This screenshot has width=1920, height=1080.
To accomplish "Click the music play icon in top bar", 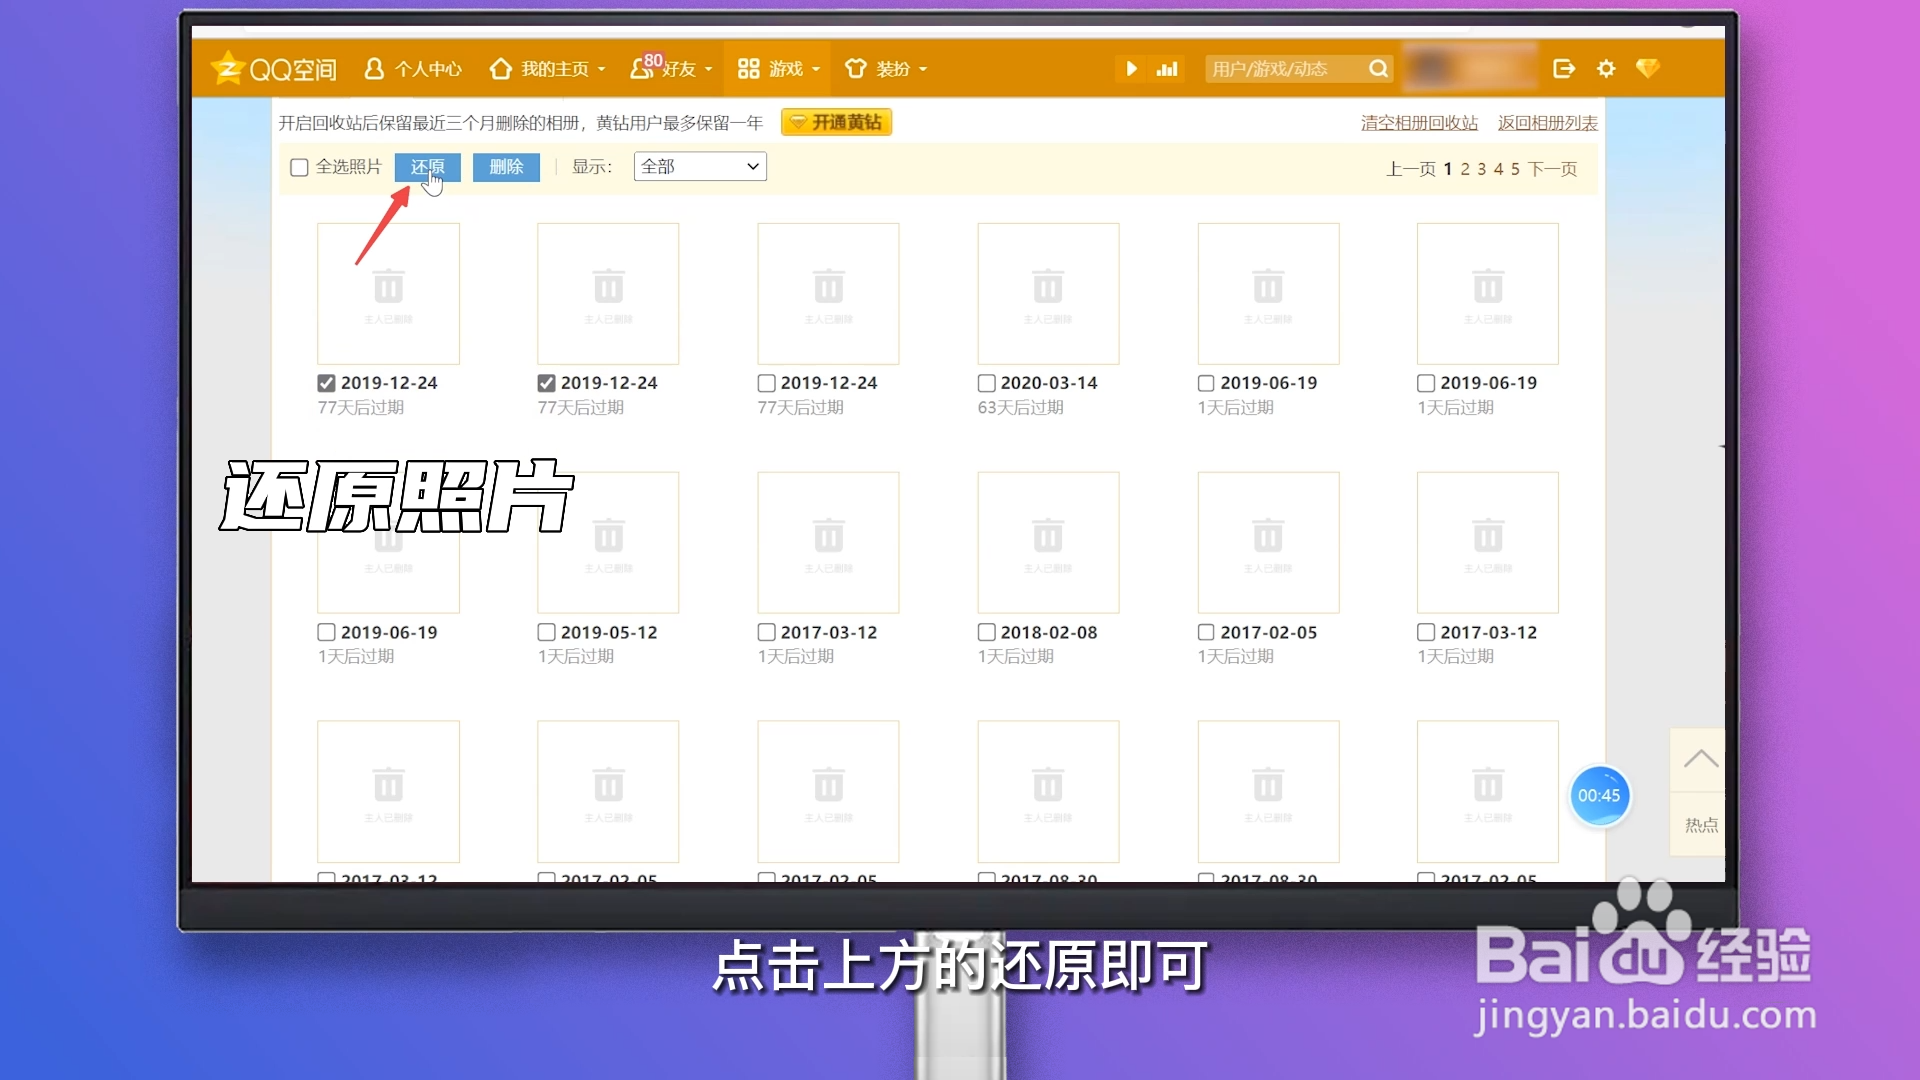I will [x=1133, y=69].
